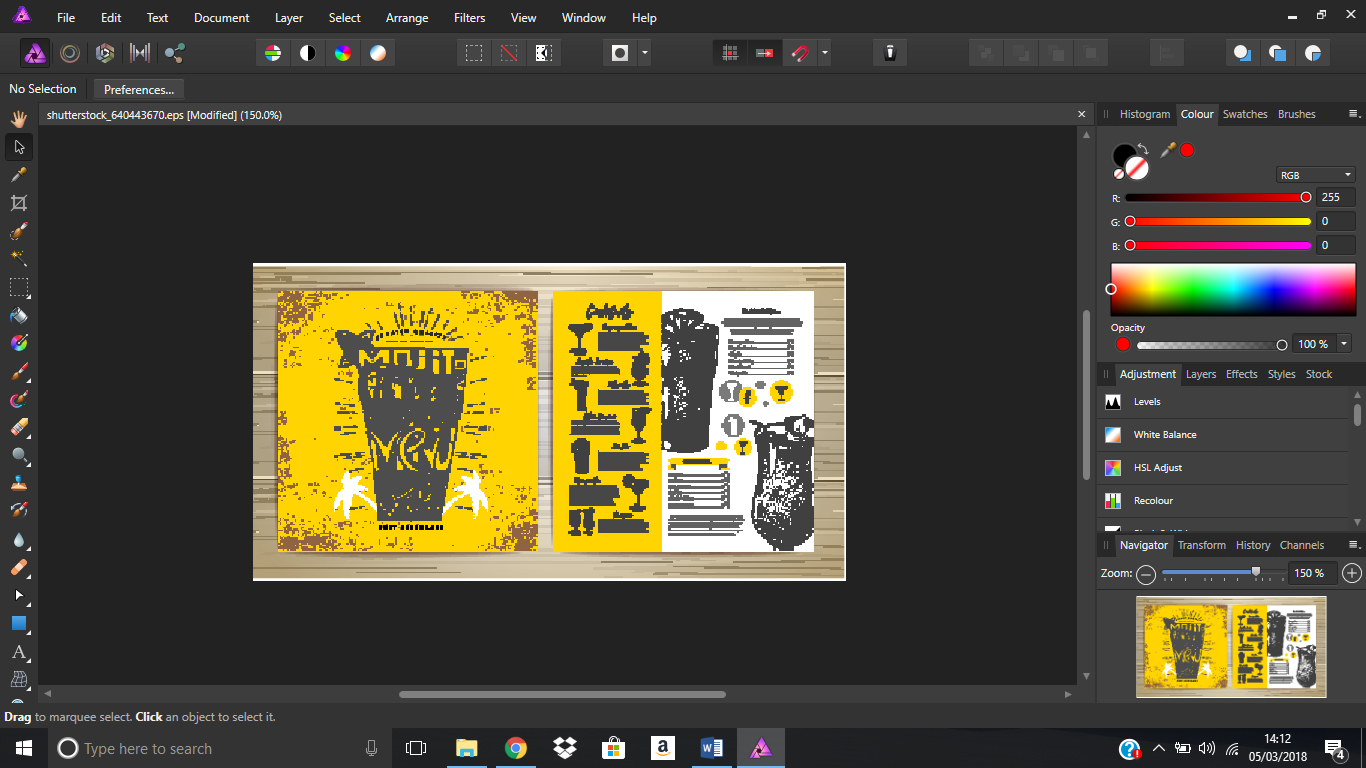
Task: Toggle the Force Pixel Alignment button
Action: pos(730,53)
